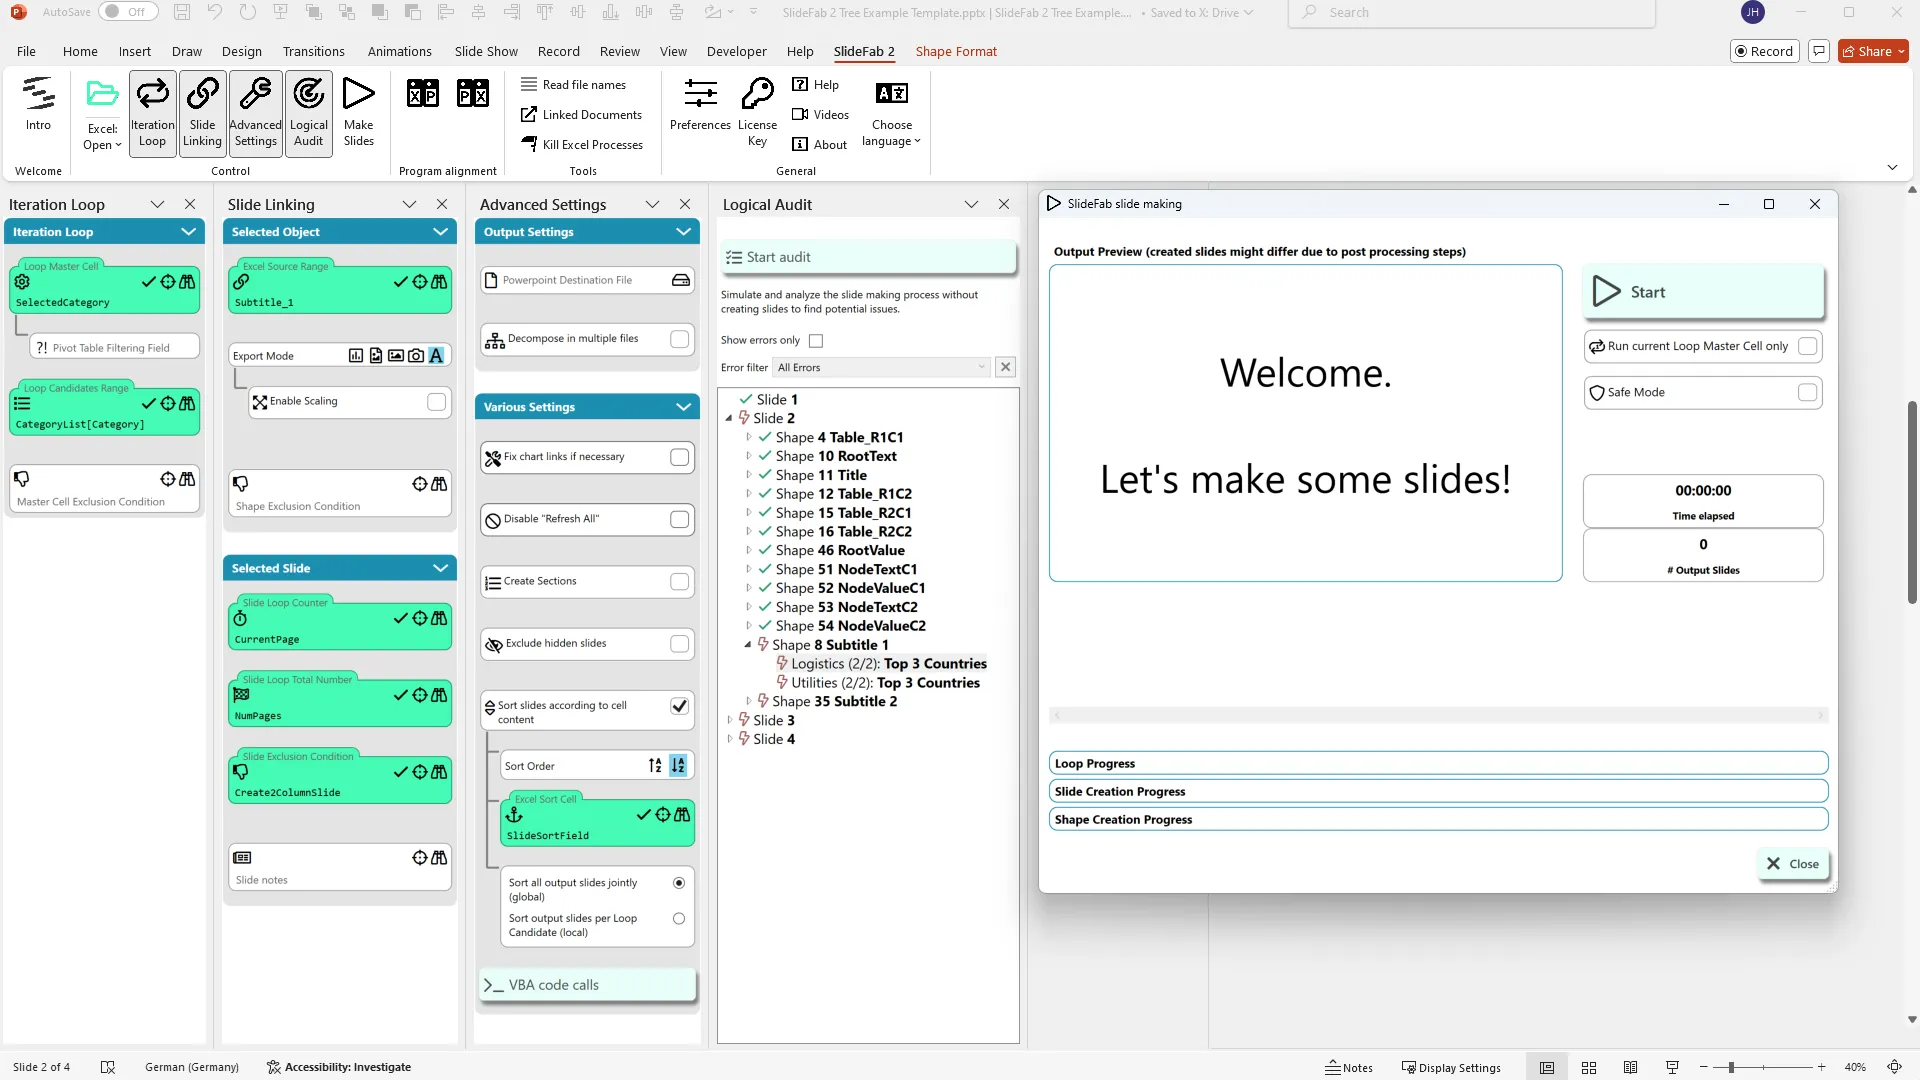1920x1080 pixels.
Task: Uncheck Sort slides according to cell content
Action: [x=680, y=706]
